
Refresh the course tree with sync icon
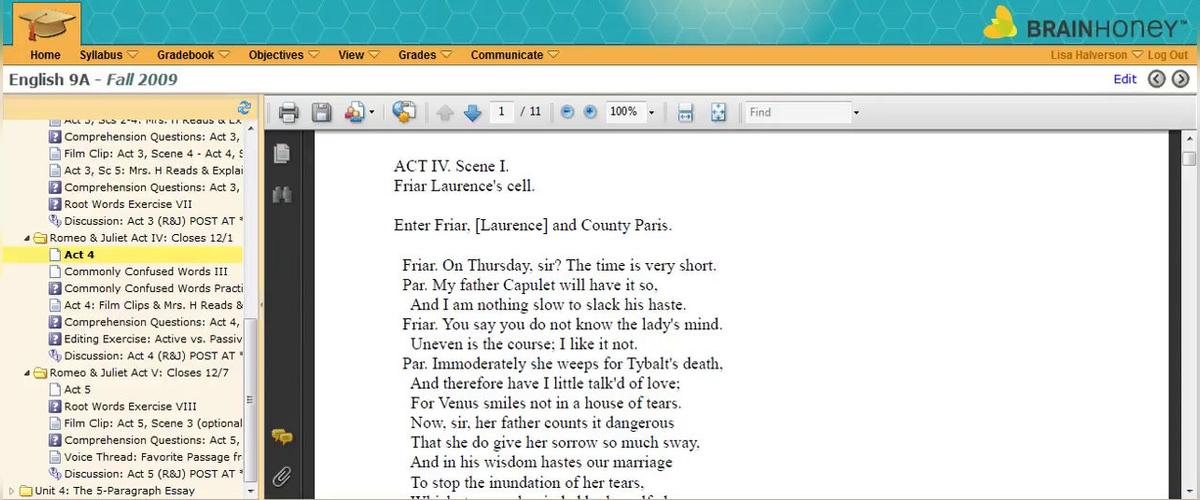(244, 107)
